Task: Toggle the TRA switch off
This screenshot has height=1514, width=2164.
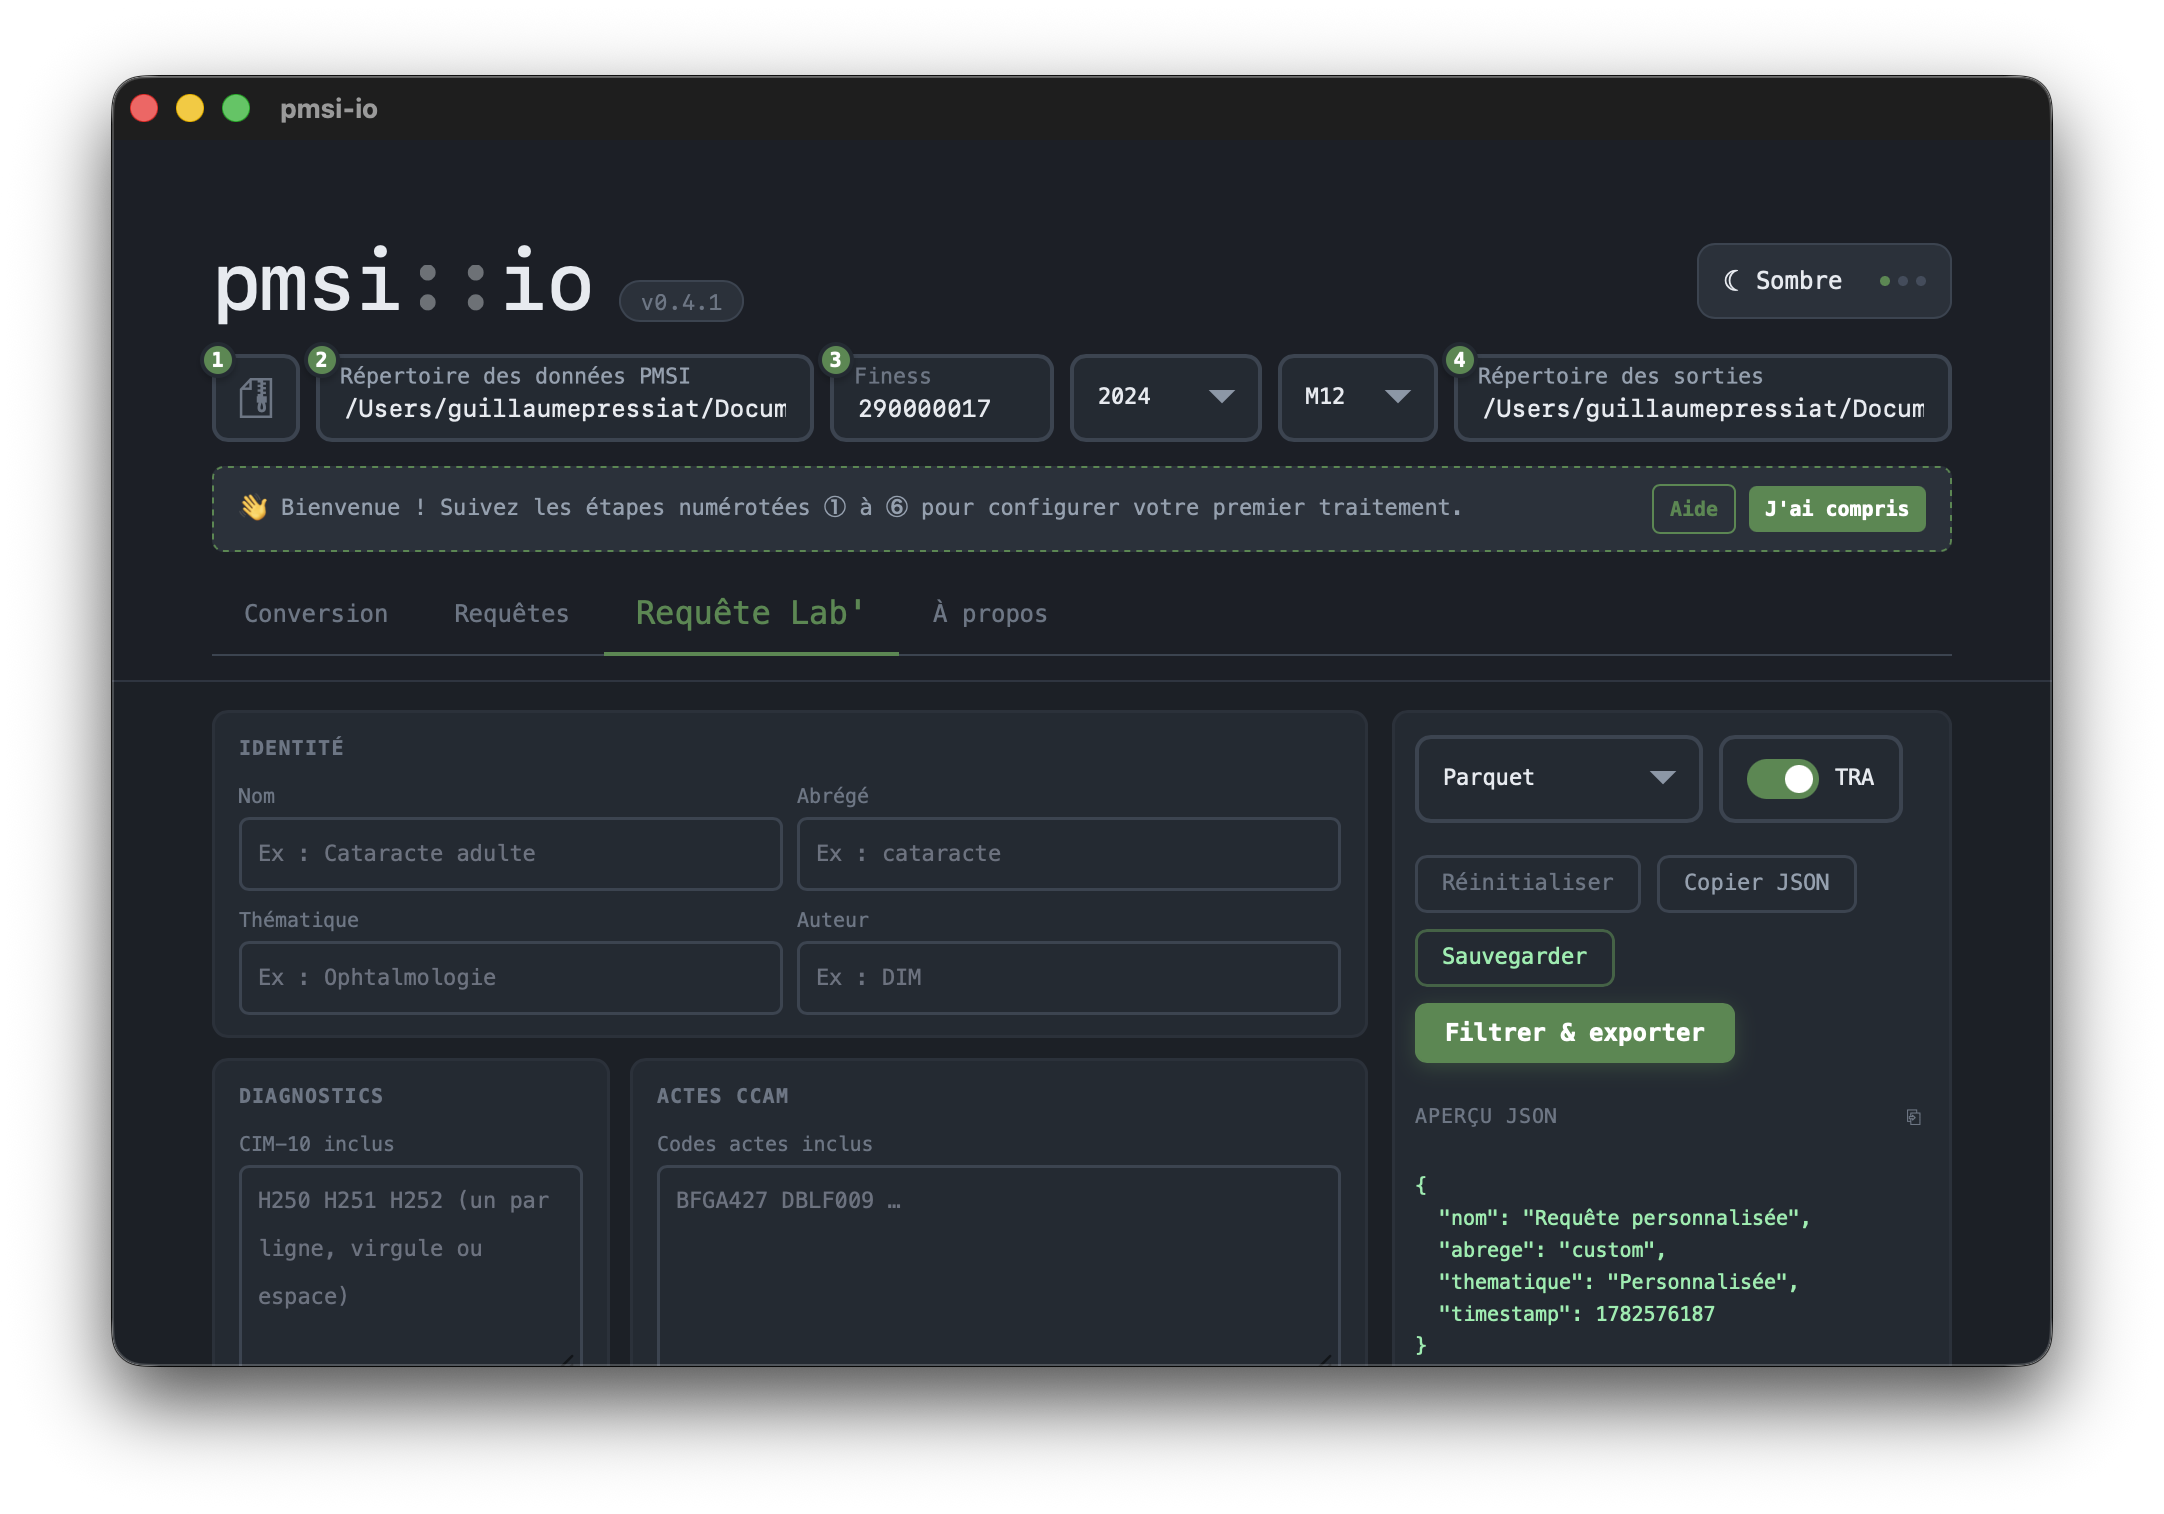Action: coord(1782,778)
